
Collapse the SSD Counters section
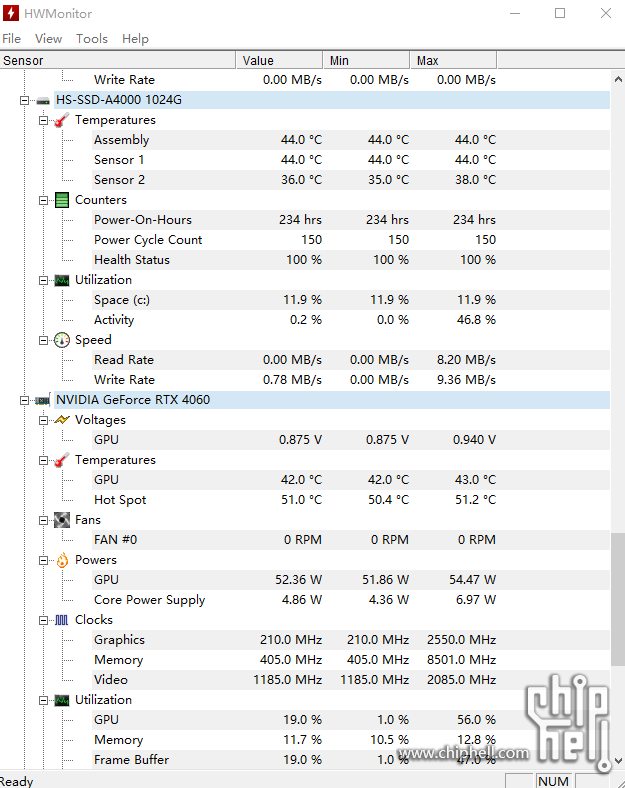(43, 201)
